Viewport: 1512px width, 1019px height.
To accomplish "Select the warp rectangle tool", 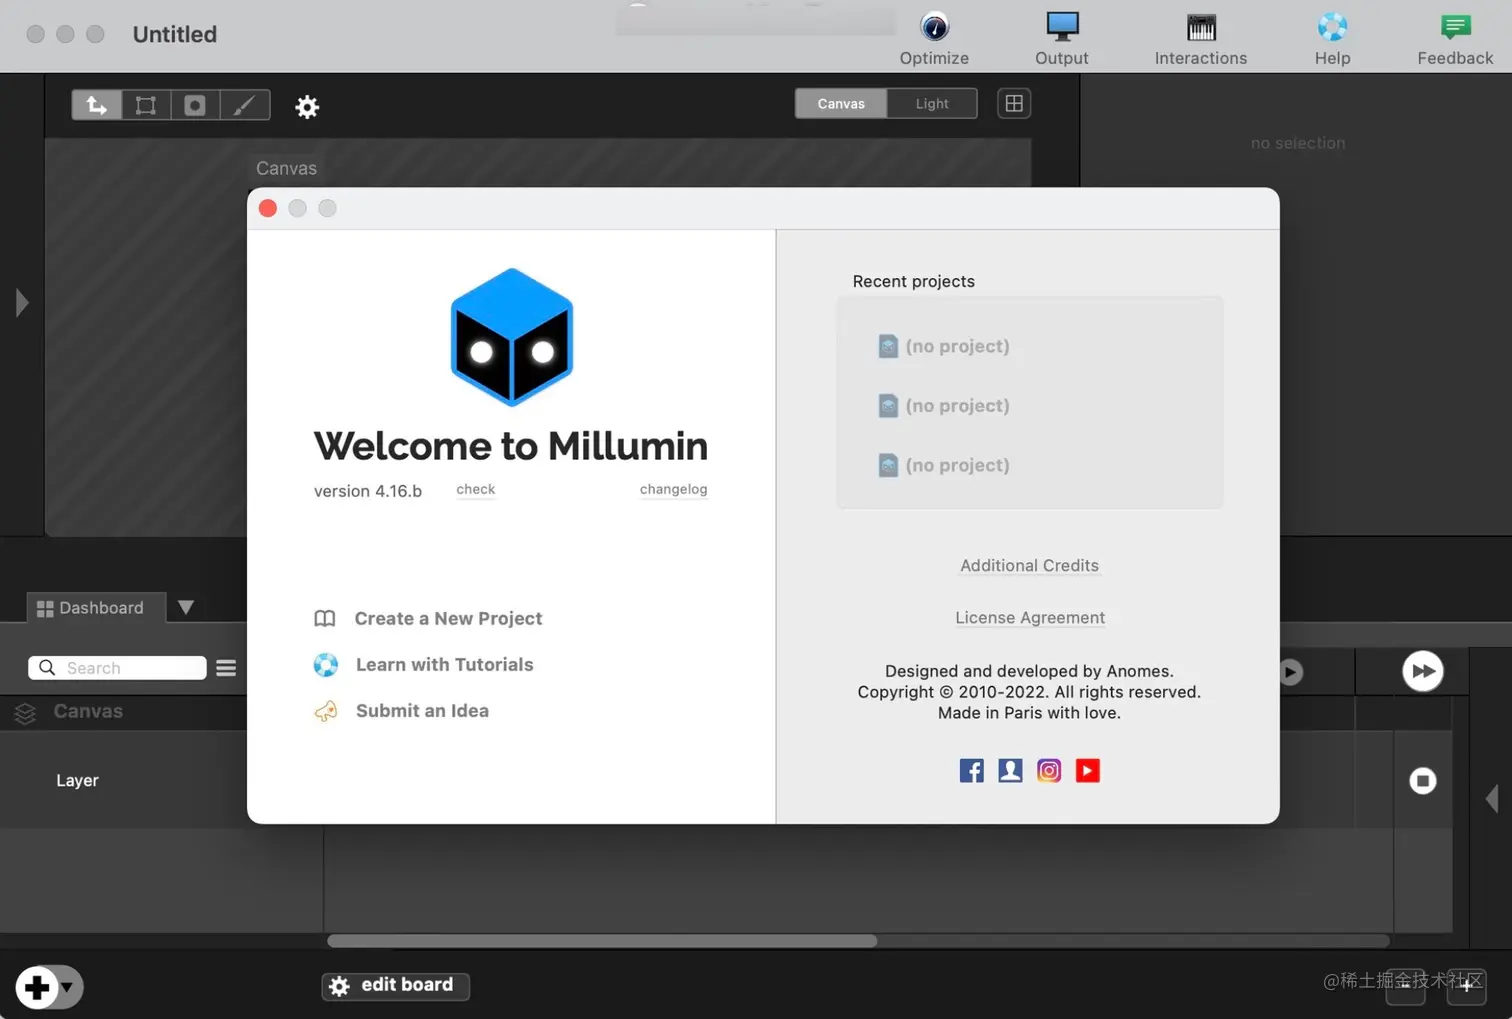I will click(146, 105).
